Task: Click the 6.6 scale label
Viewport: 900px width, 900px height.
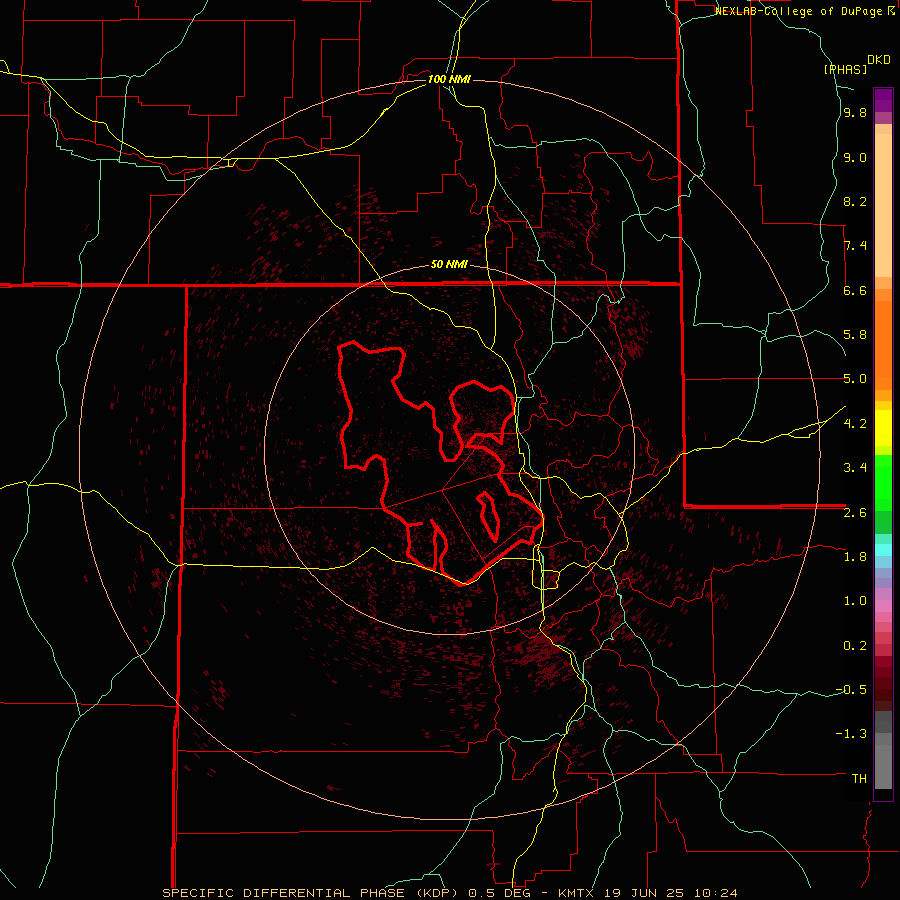Action: point(855,290)
